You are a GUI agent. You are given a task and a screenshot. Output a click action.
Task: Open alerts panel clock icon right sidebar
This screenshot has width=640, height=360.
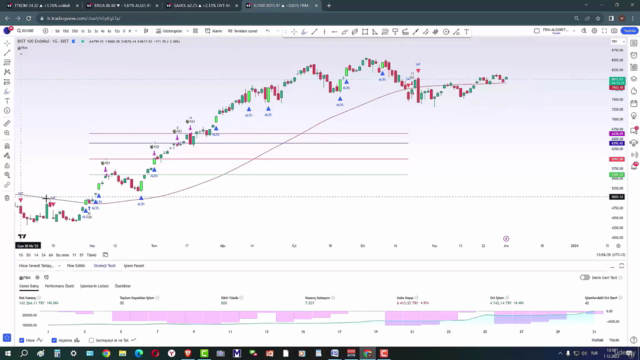pos(633,55)
